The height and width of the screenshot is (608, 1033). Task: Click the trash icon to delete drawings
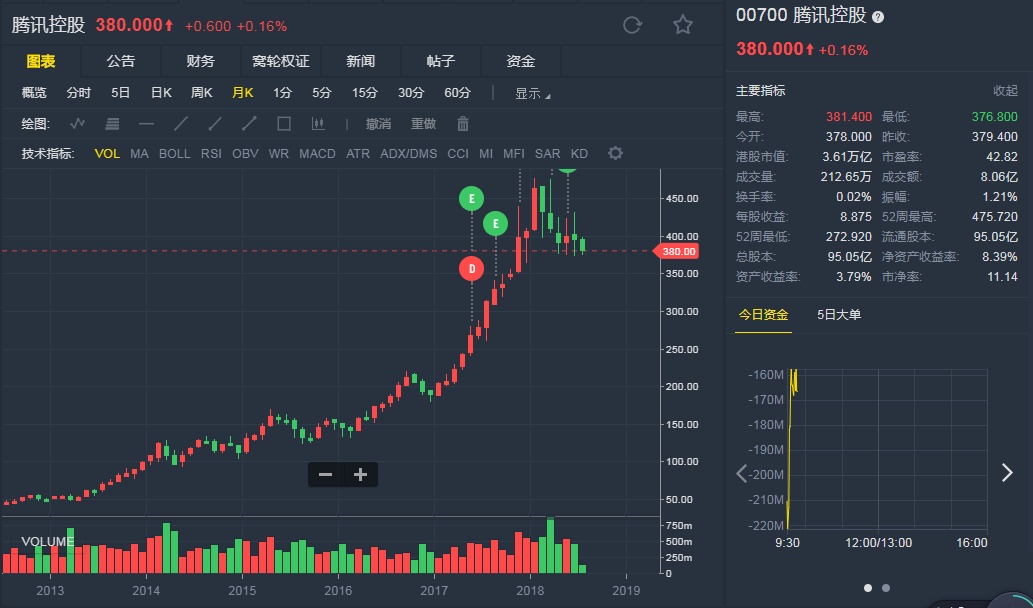pos(463,124)
